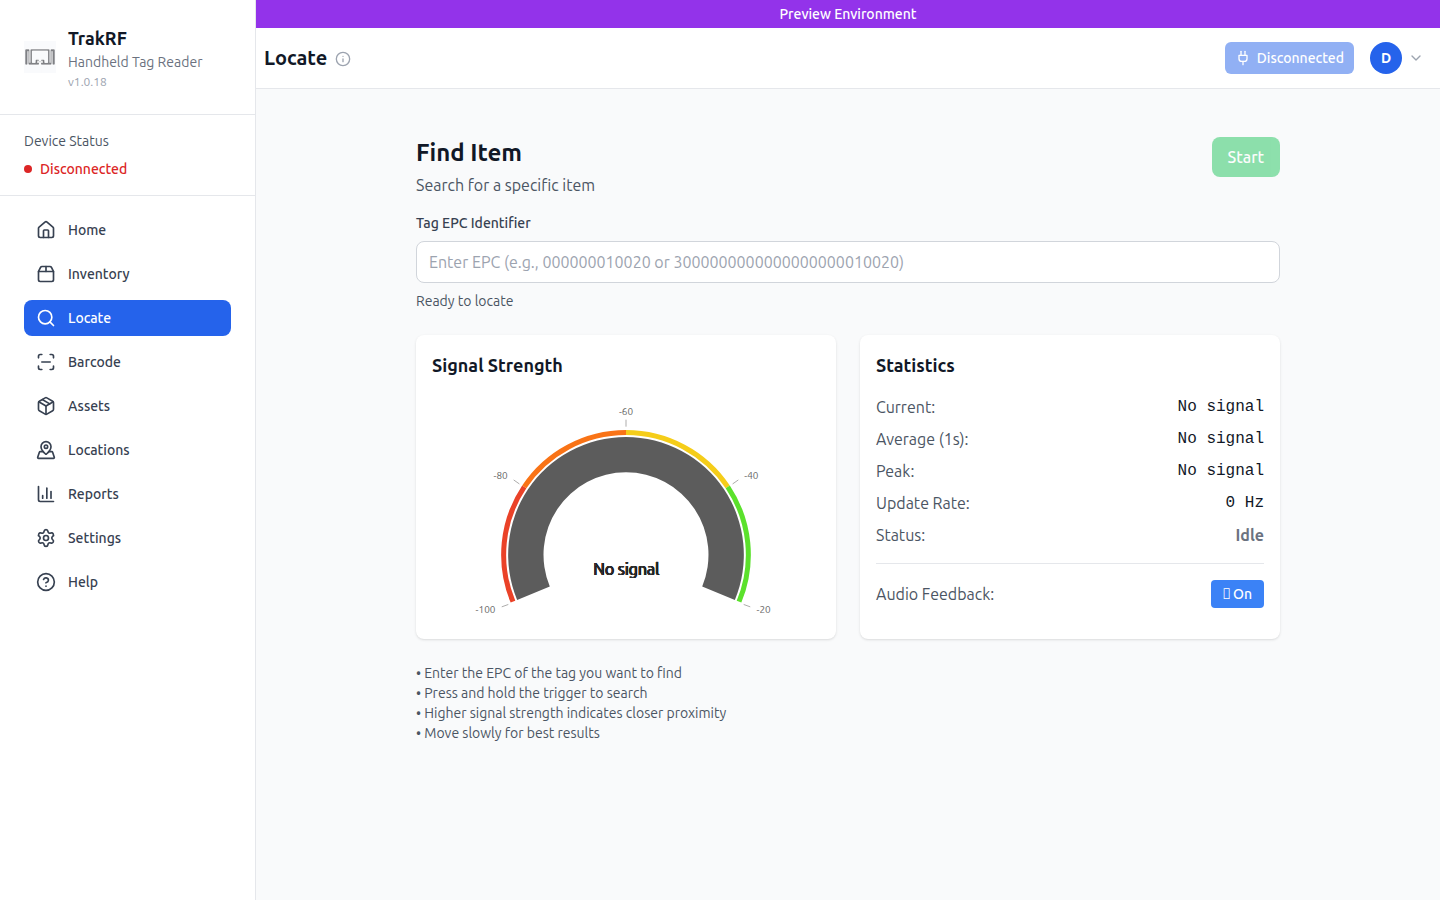Open the D user avatar menu
The height and width of the screenshot is (900, 1440).
click(1385, 58)
